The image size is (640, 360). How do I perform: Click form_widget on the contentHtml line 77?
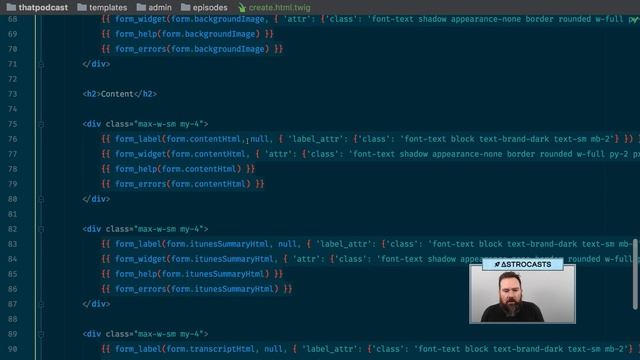[x=140, y=154]
